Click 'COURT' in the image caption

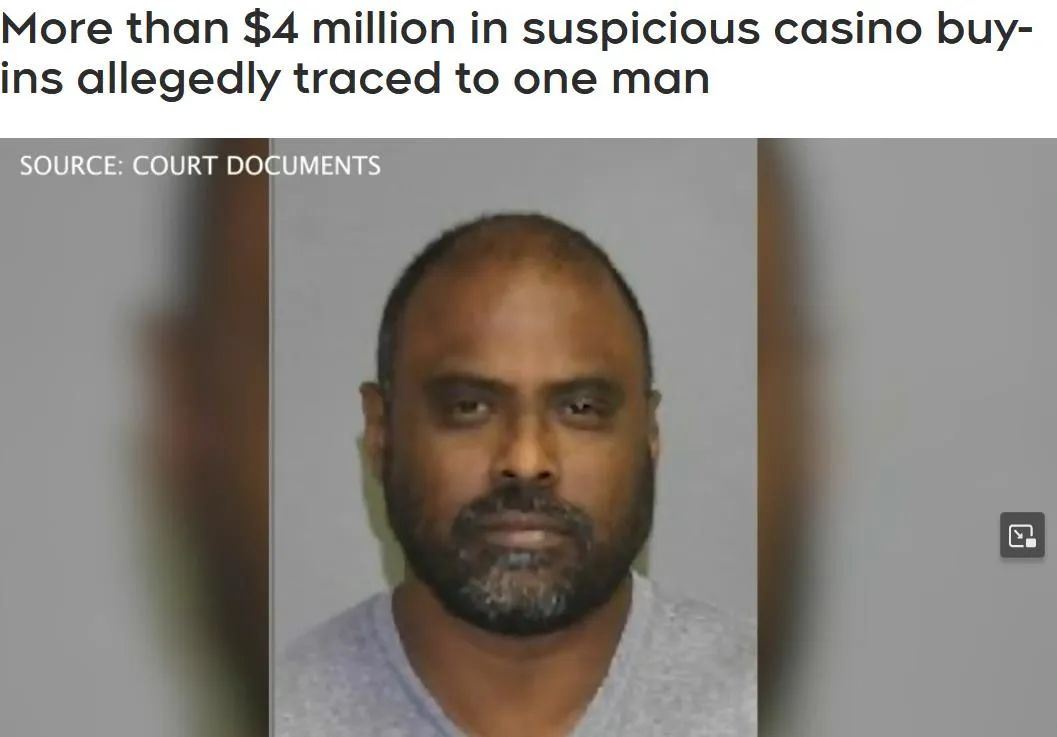click(x=175, y=165)
